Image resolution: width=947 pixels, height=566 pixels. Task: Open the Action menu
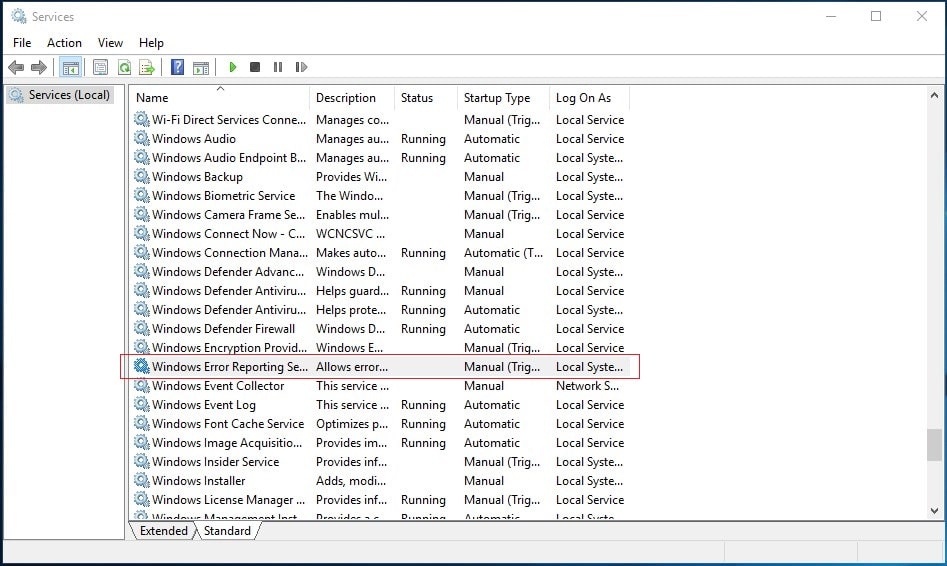click(64, 43)
